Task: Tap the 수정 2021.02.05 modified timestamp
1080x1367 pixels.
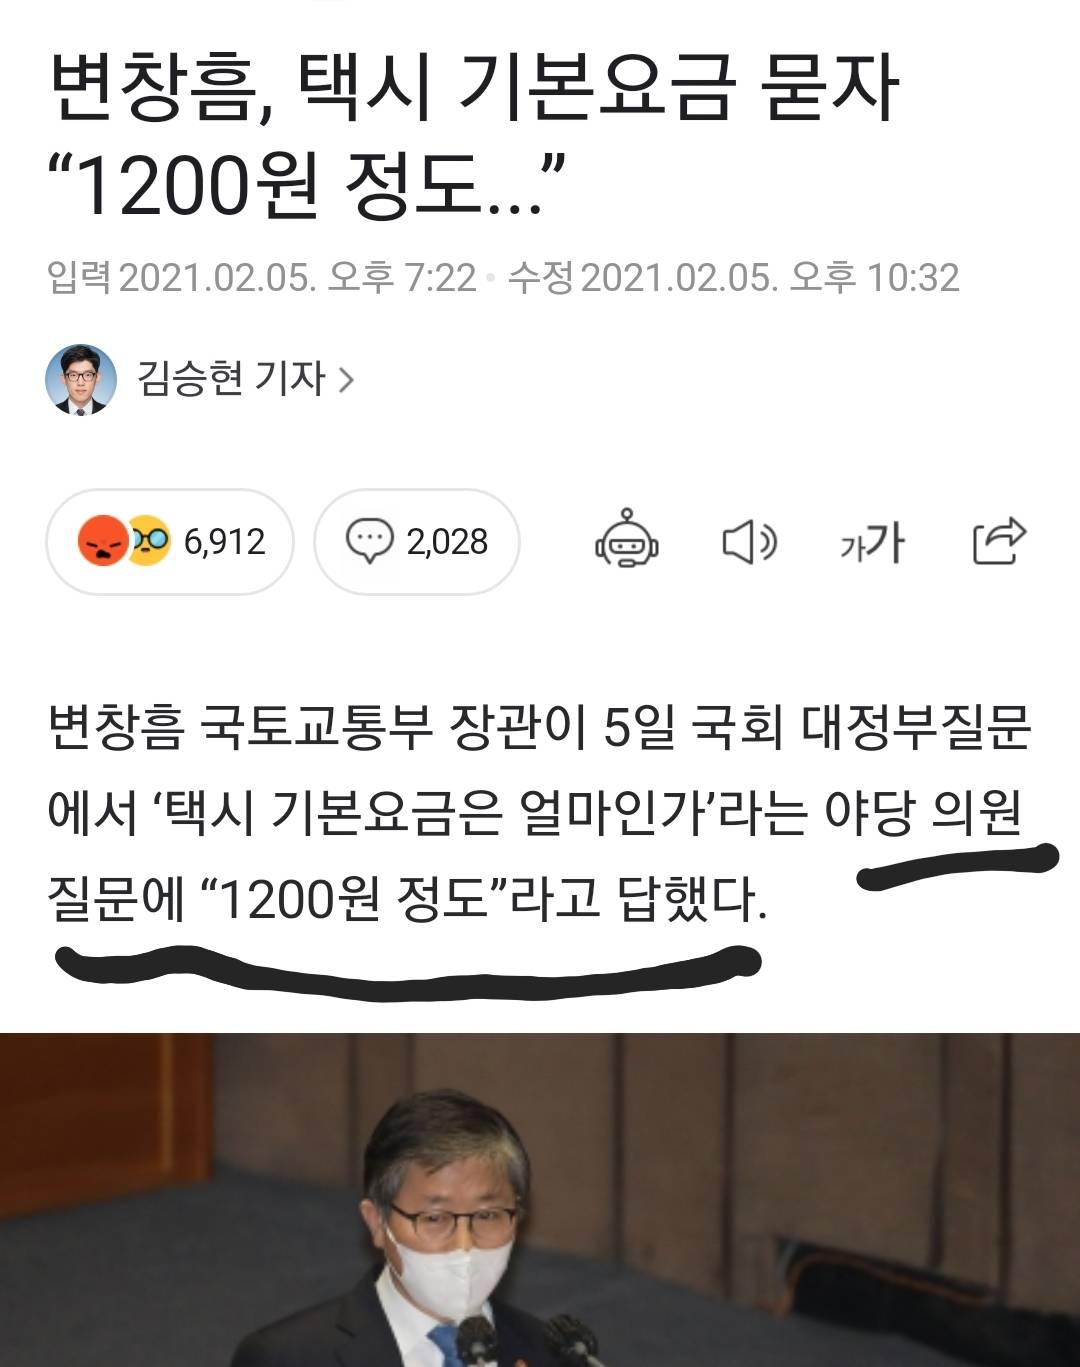Action: coord(733,277)
